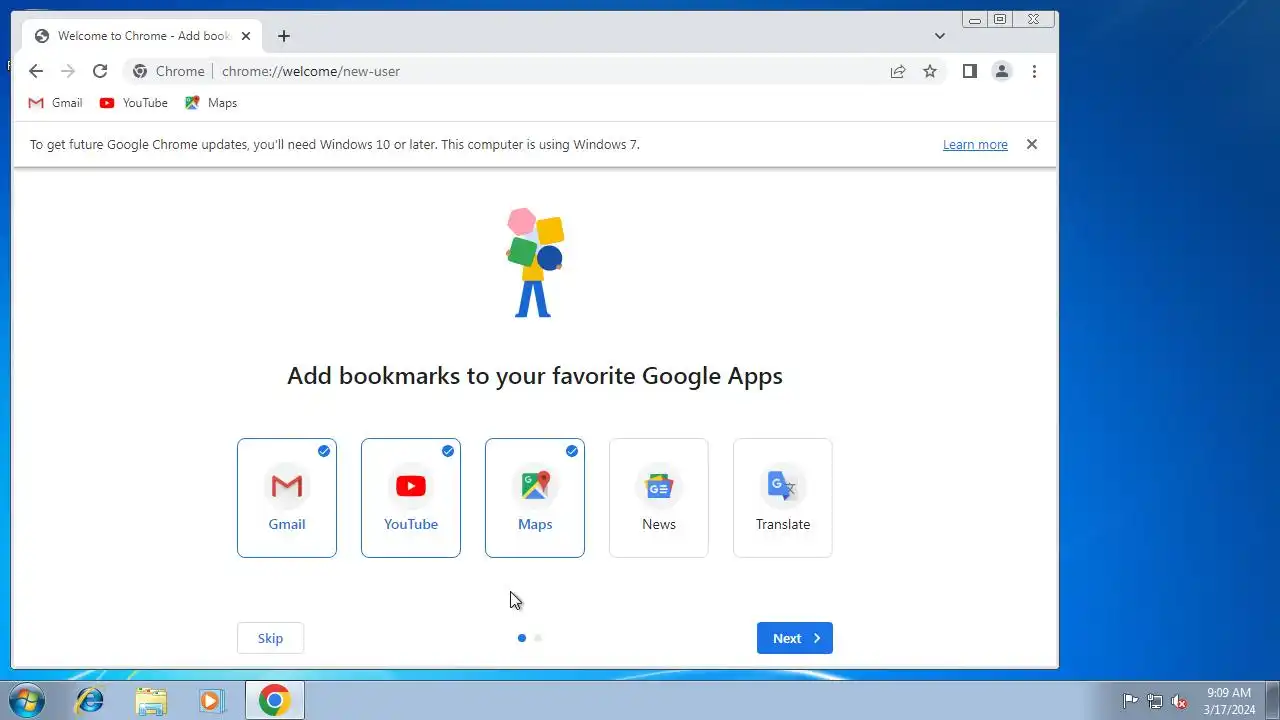Image resolution: width=1280 pixels, height=720 pixels.
Task: Open the side panel icon
Action: [x=969, y=71]
